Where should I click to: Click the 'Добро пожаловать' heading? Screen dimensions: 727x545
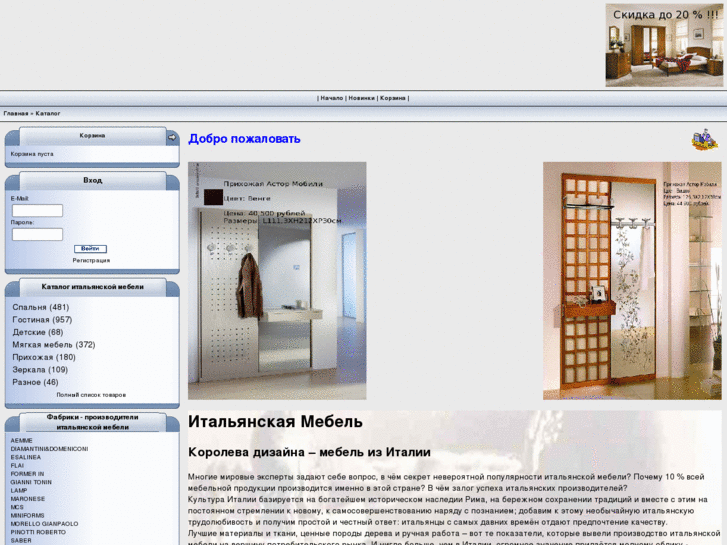pos(244,139)
